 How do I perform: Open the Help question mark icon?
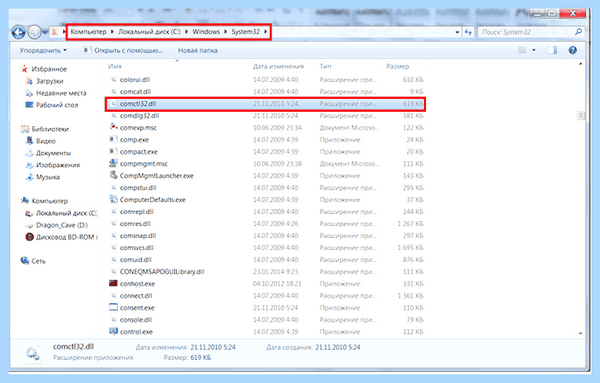coord(572,50)
